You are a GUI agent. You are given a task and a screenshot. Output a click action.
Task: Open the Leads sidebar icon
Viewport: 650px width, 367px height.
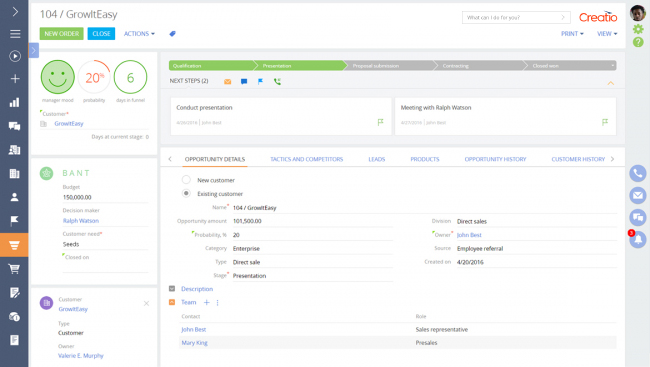pos(15,150)
